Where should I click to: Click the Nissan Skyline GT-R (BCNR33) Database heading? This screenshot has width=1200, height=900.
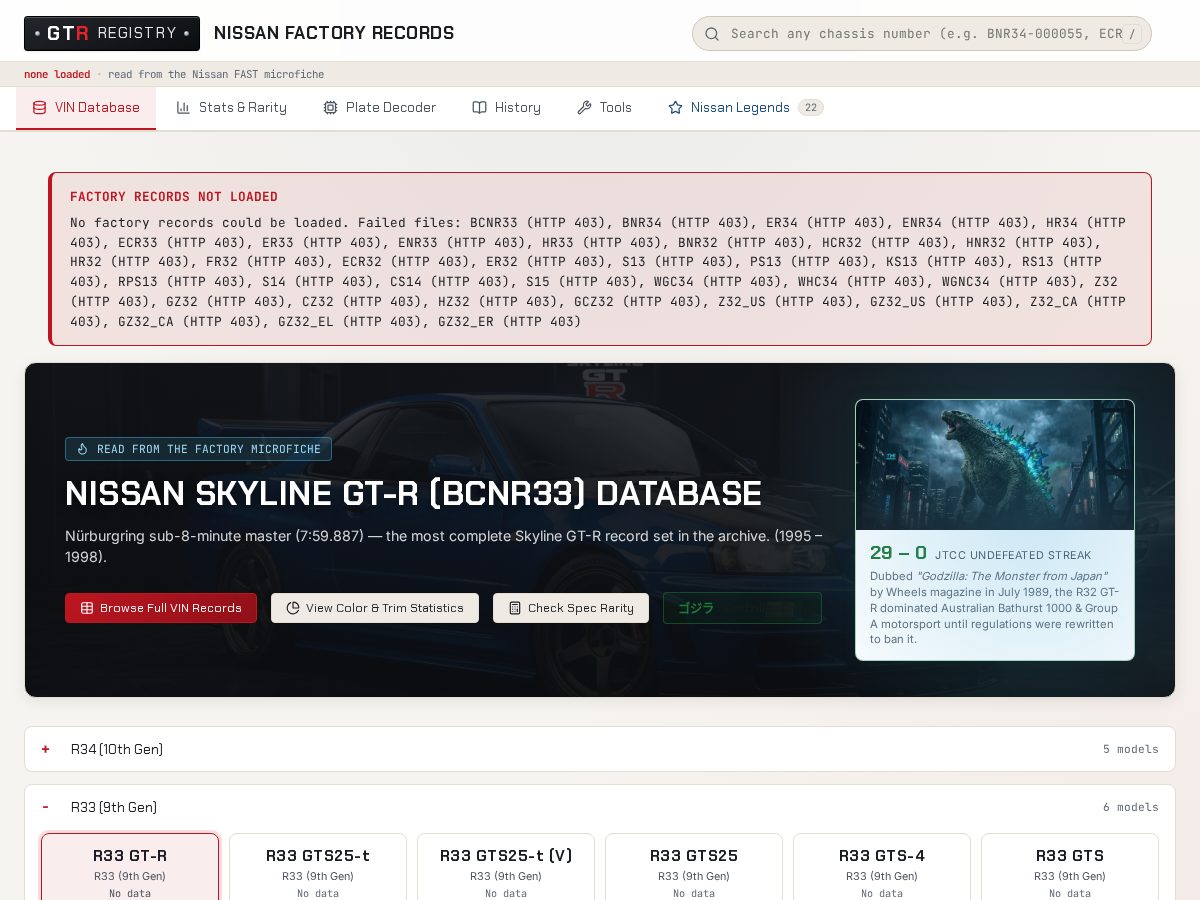[413, 494]
